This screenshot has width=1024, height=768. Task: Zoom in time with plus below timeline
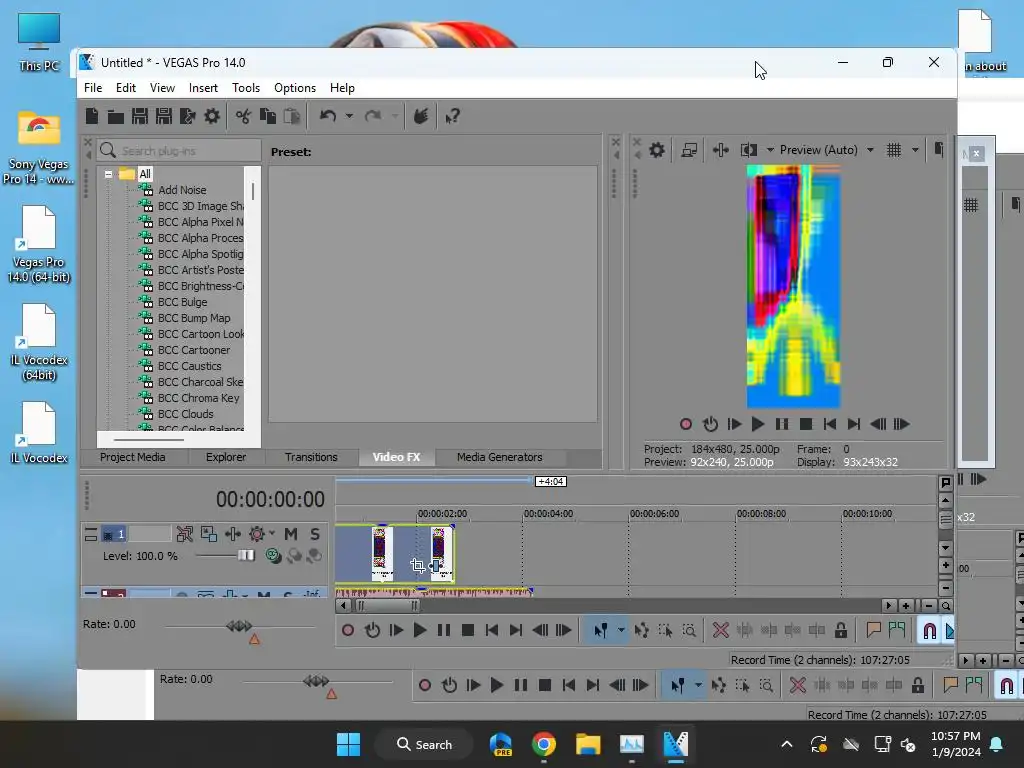pyautogui.click(x=905, y=606)
